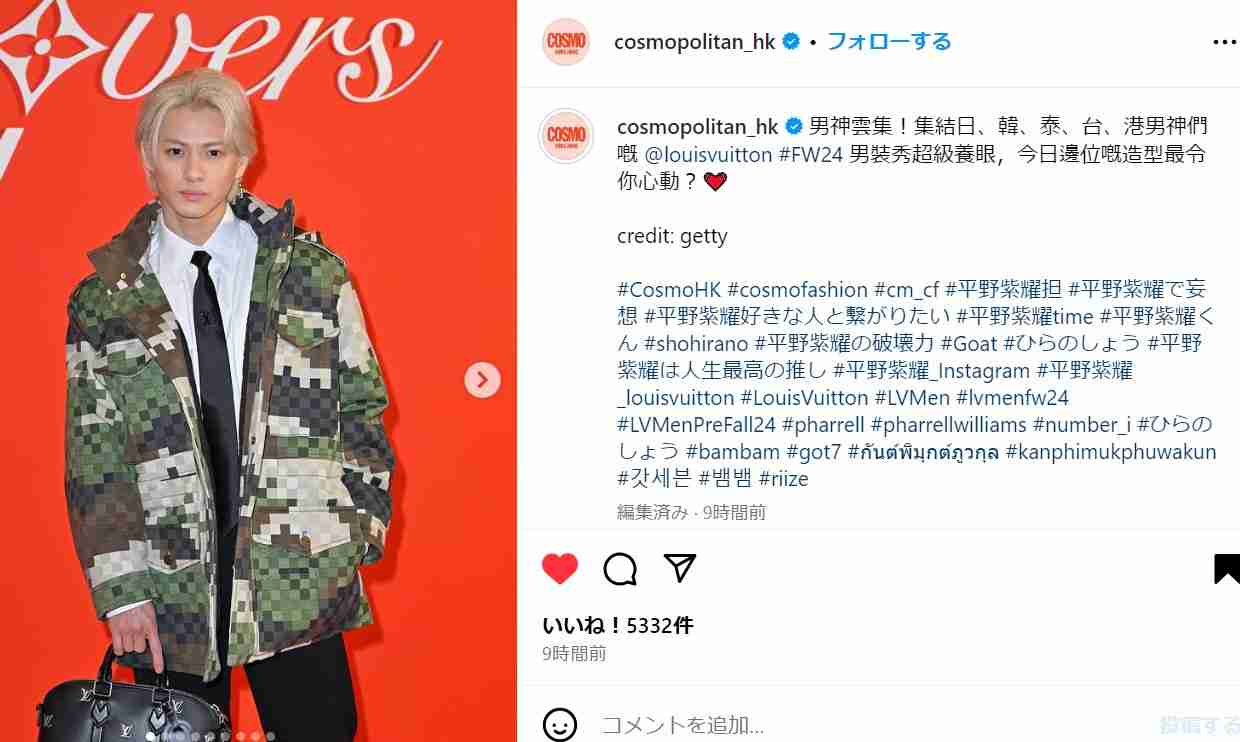Open the #pharrellwilliams hashtag
Image resolution: width=1240 pixels, height=742 pixels.
[948, 425]
